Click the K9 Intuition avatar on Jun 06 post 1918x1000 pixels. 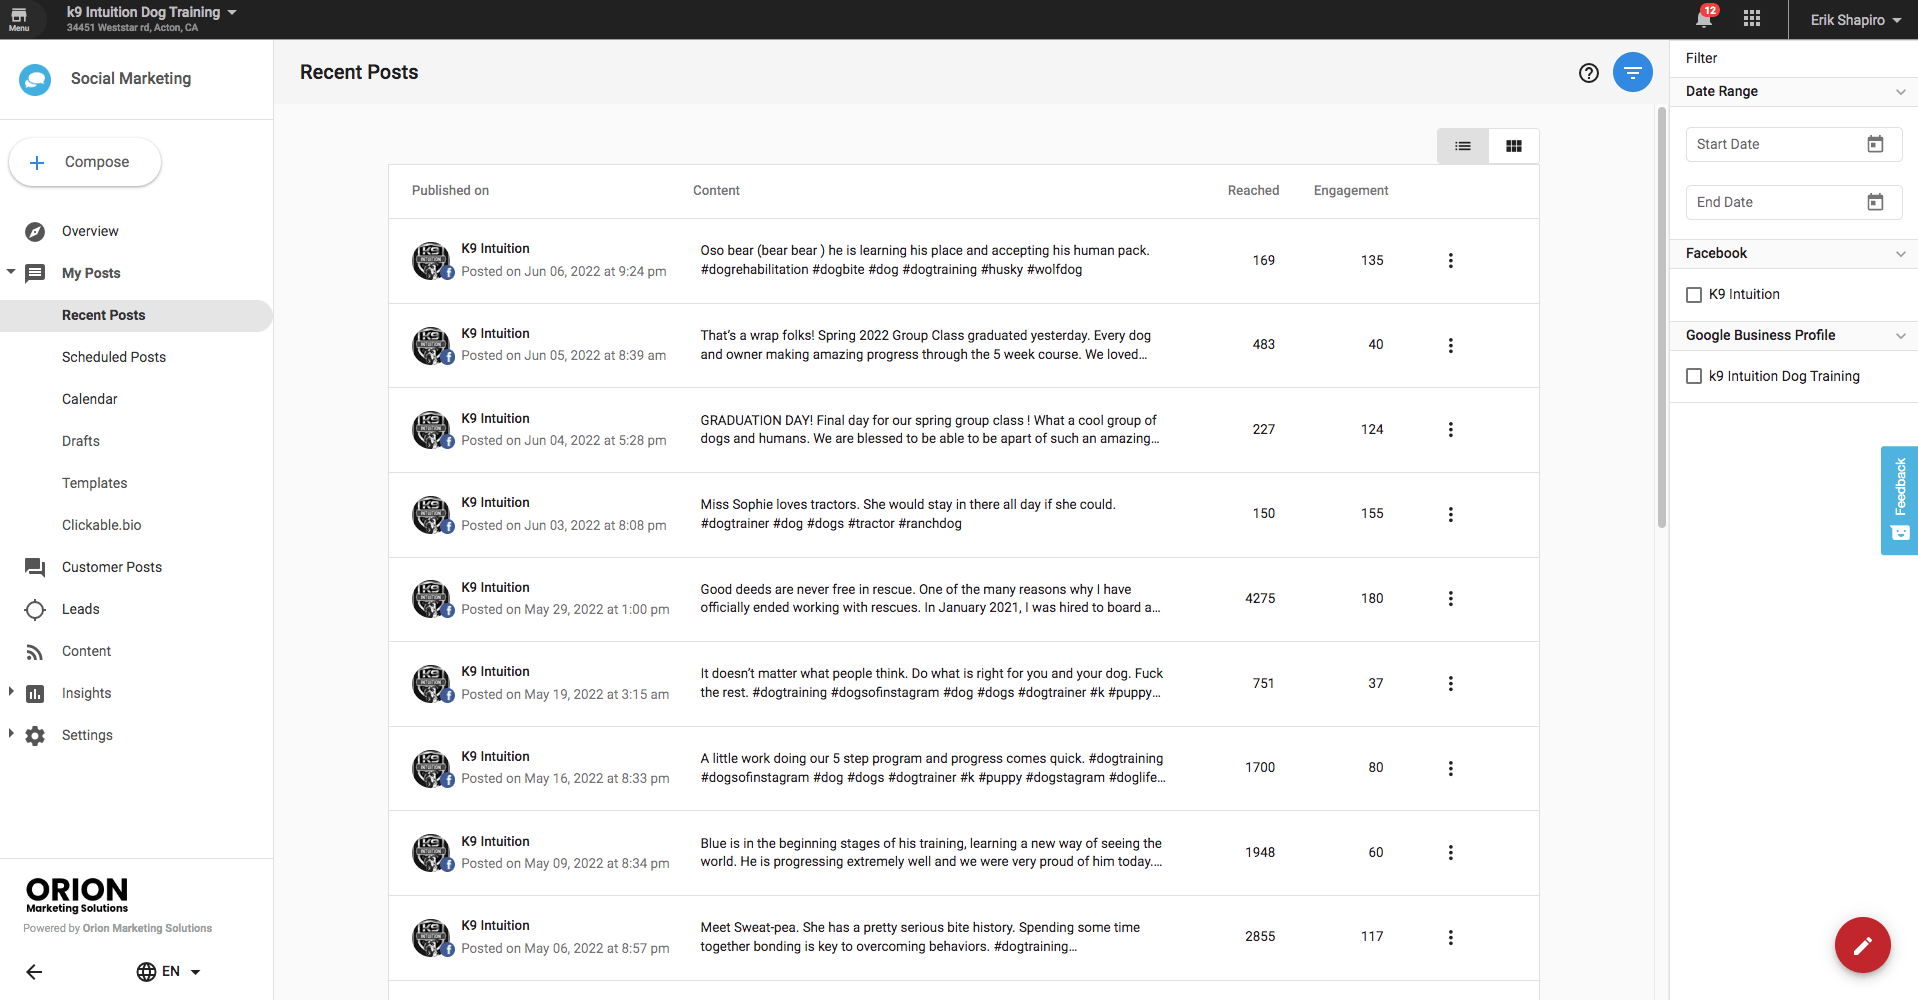pyautogui.click(x=432, y=261)
